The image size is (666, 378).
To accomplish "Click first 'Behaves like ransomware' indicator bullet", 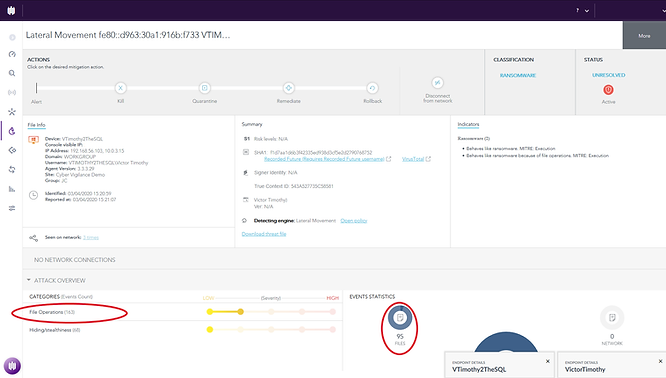I will [511, 149].
